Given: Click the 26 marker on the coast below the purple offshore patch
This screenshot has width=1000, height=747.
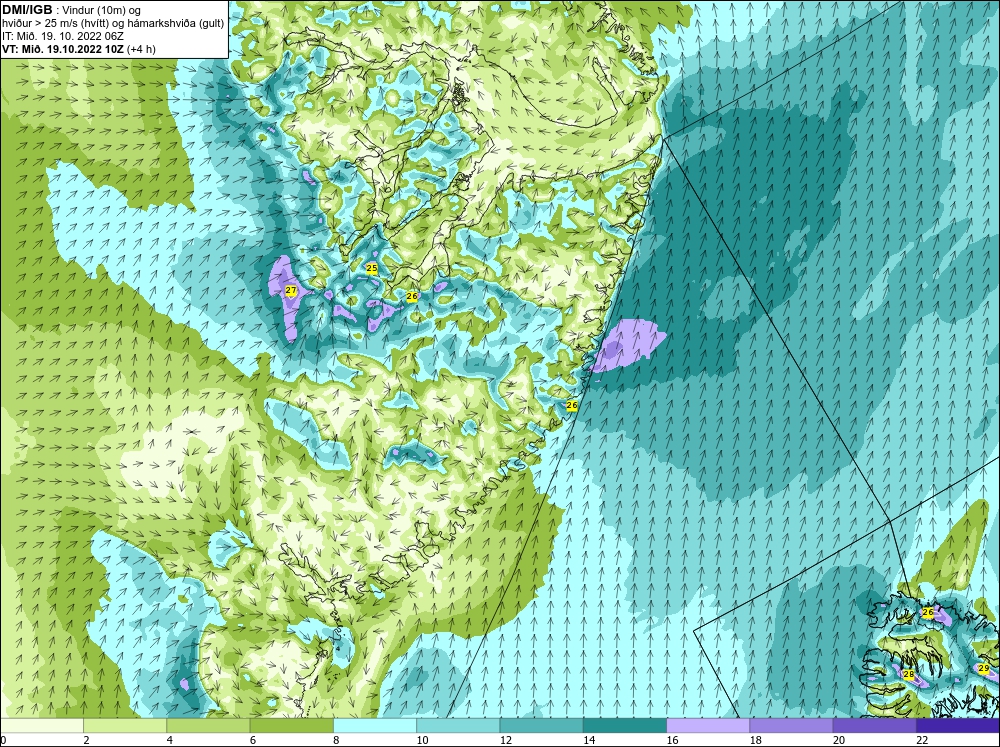Looking at the screenshot, I should [x=572, y=405].
